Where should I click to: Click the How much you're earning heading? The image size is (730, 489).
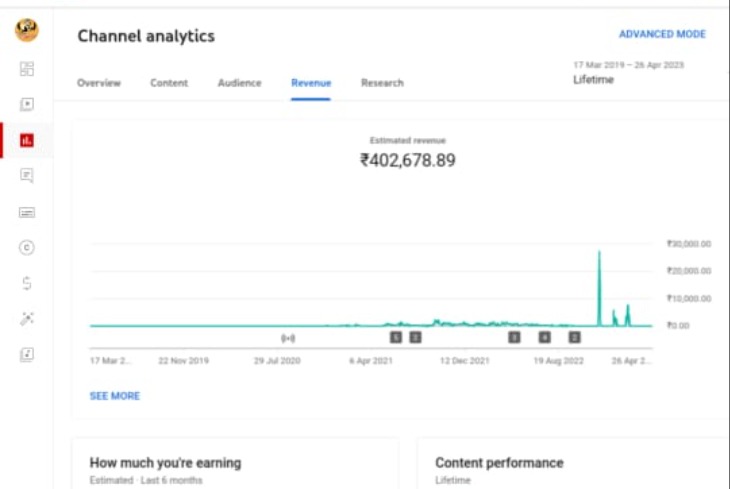tap(165, 463)
